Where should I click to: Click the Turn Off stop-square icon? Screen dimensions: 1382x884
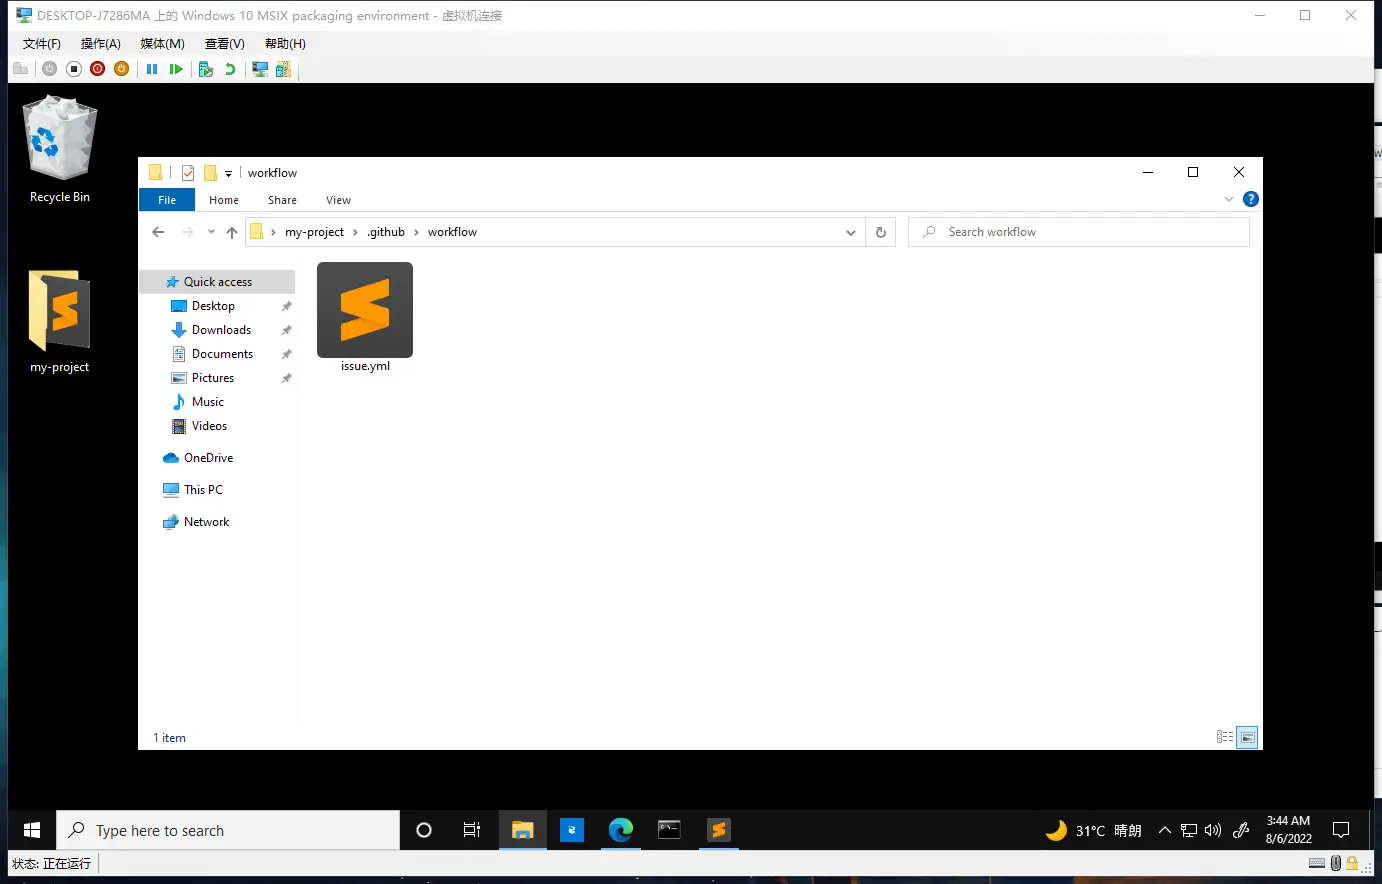(x=74, y=69)
